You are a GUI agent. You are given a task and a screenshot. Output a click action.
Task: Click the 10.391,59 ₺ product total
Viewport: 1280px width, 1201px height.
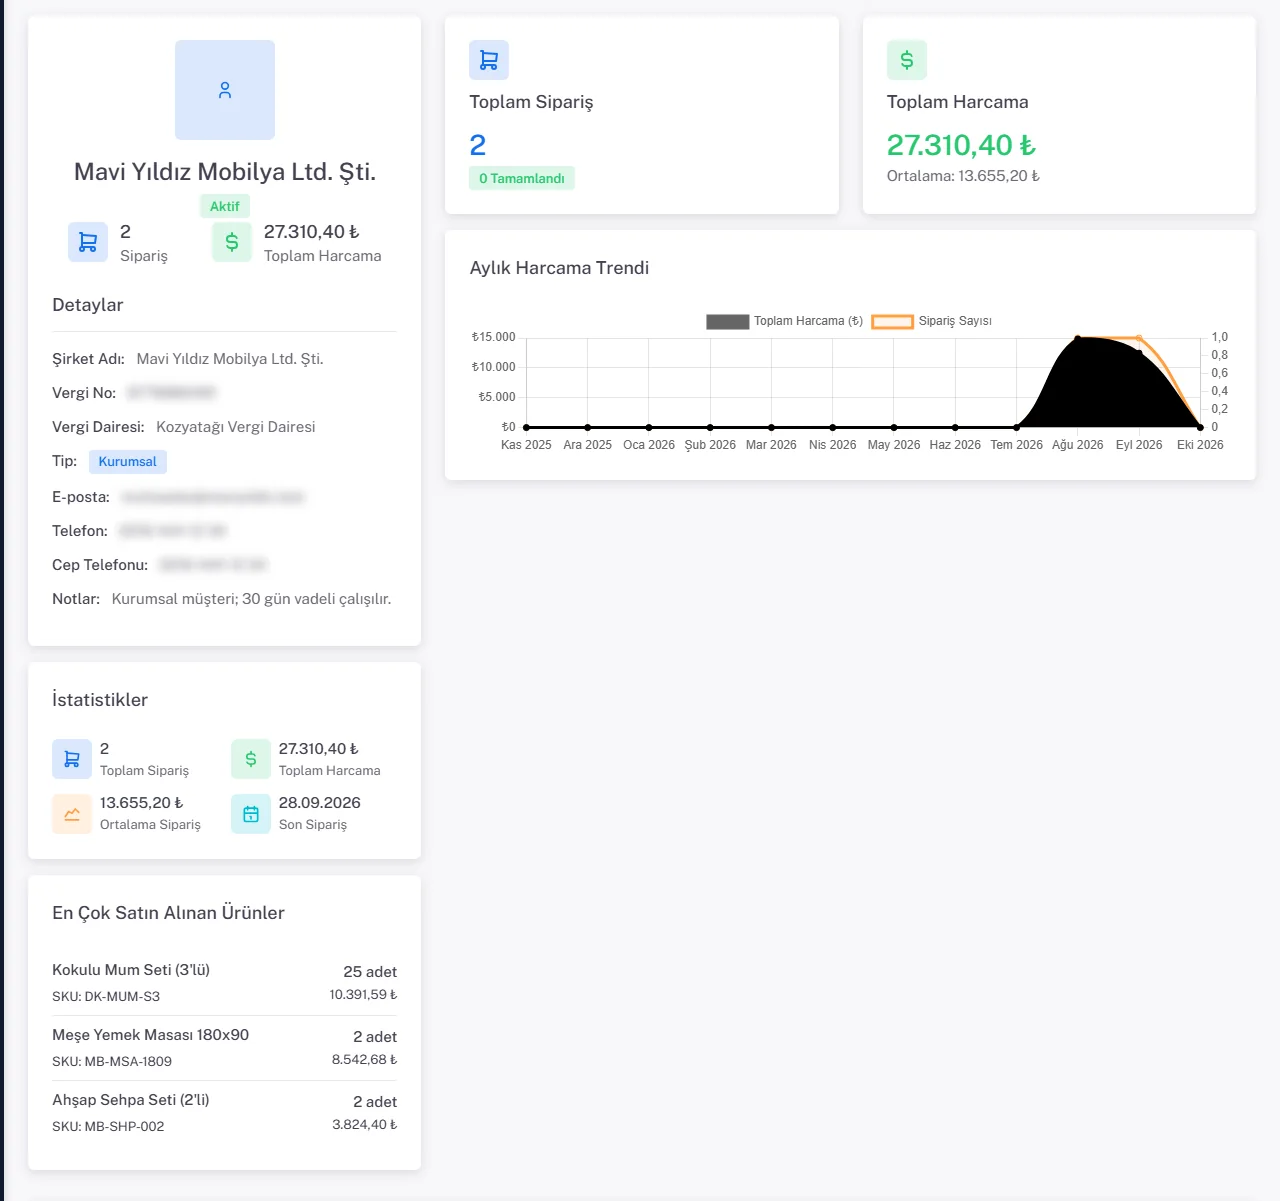(x=363, y=995)
